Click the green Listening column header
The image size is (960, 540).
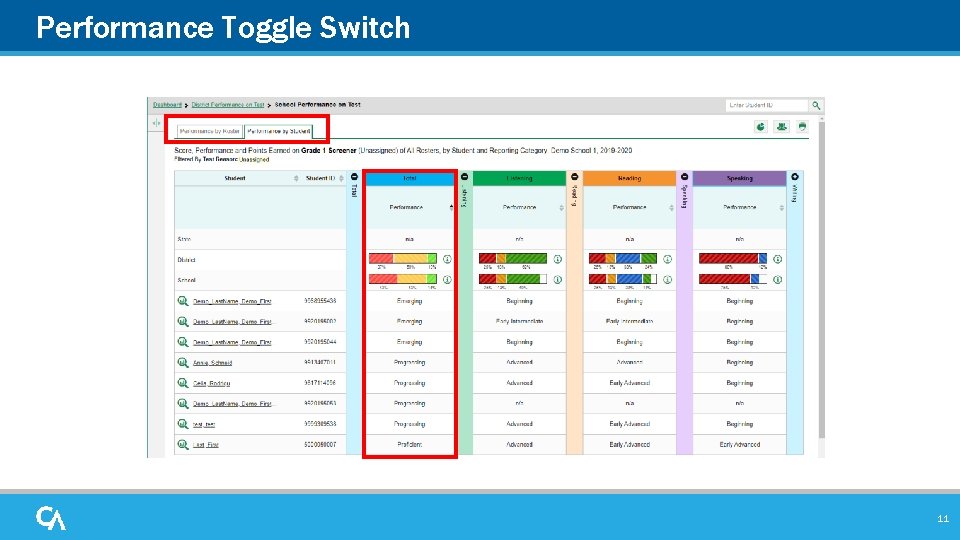point(519,178)
